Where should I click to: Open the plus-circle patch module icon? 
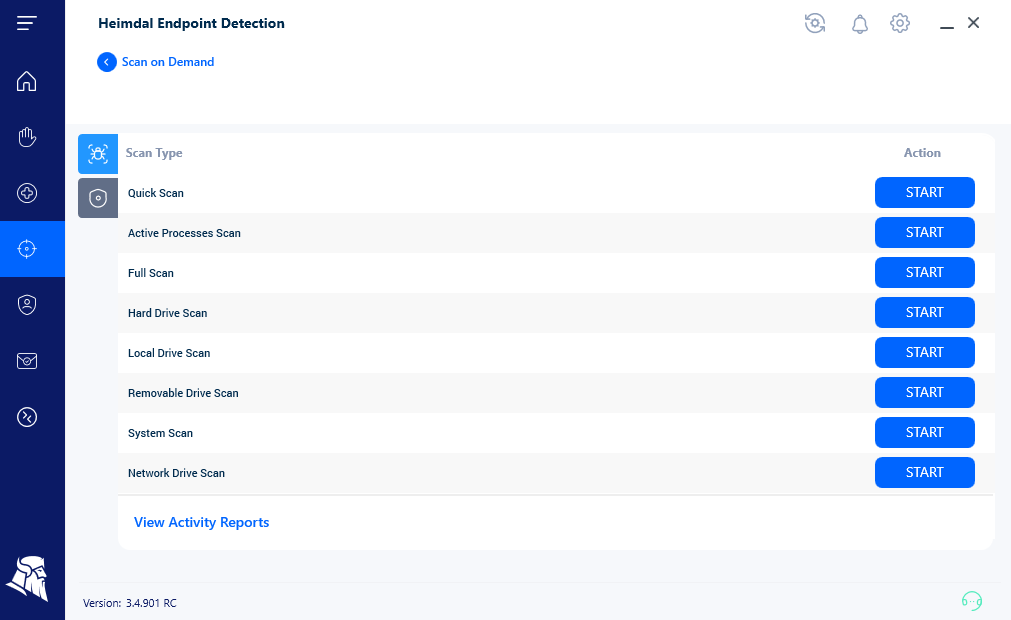tap(26, 193)
